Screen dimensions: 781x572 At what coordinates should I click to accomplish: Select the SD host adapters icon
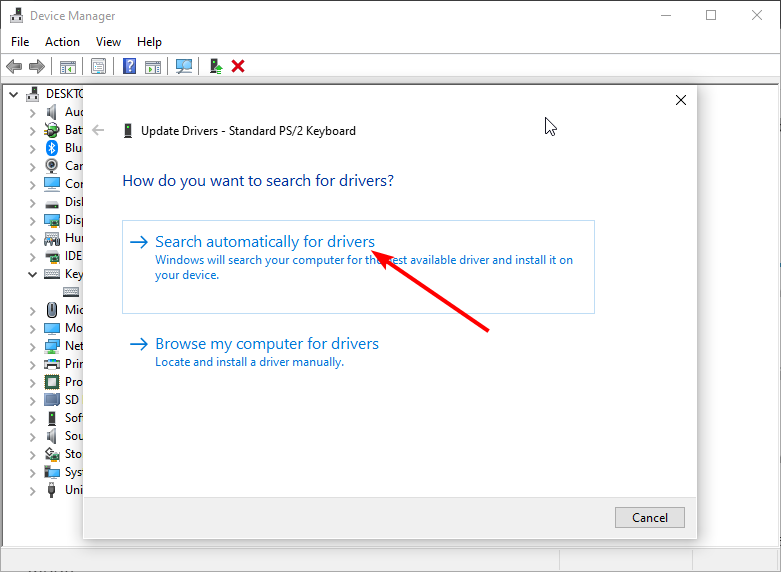tap(52, 400)
